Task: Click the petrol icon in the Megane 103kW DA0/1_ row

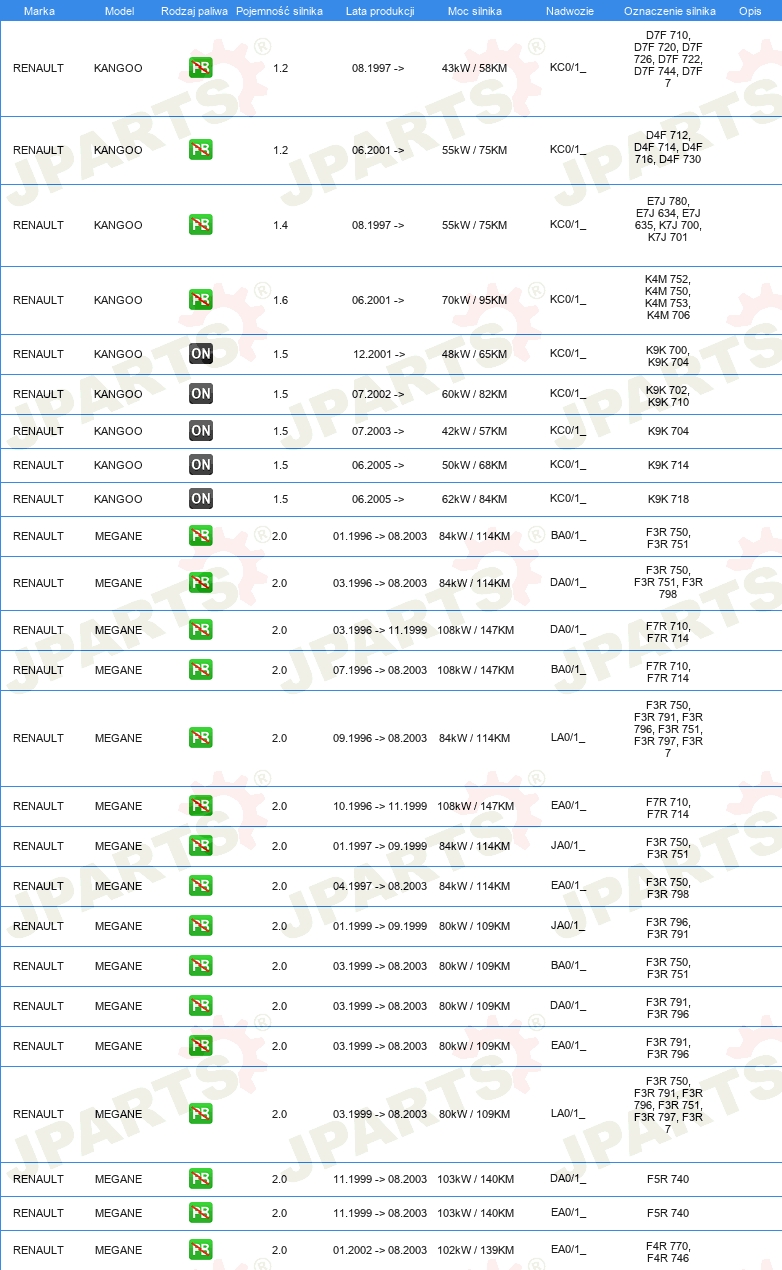Action: [201, 1179]
